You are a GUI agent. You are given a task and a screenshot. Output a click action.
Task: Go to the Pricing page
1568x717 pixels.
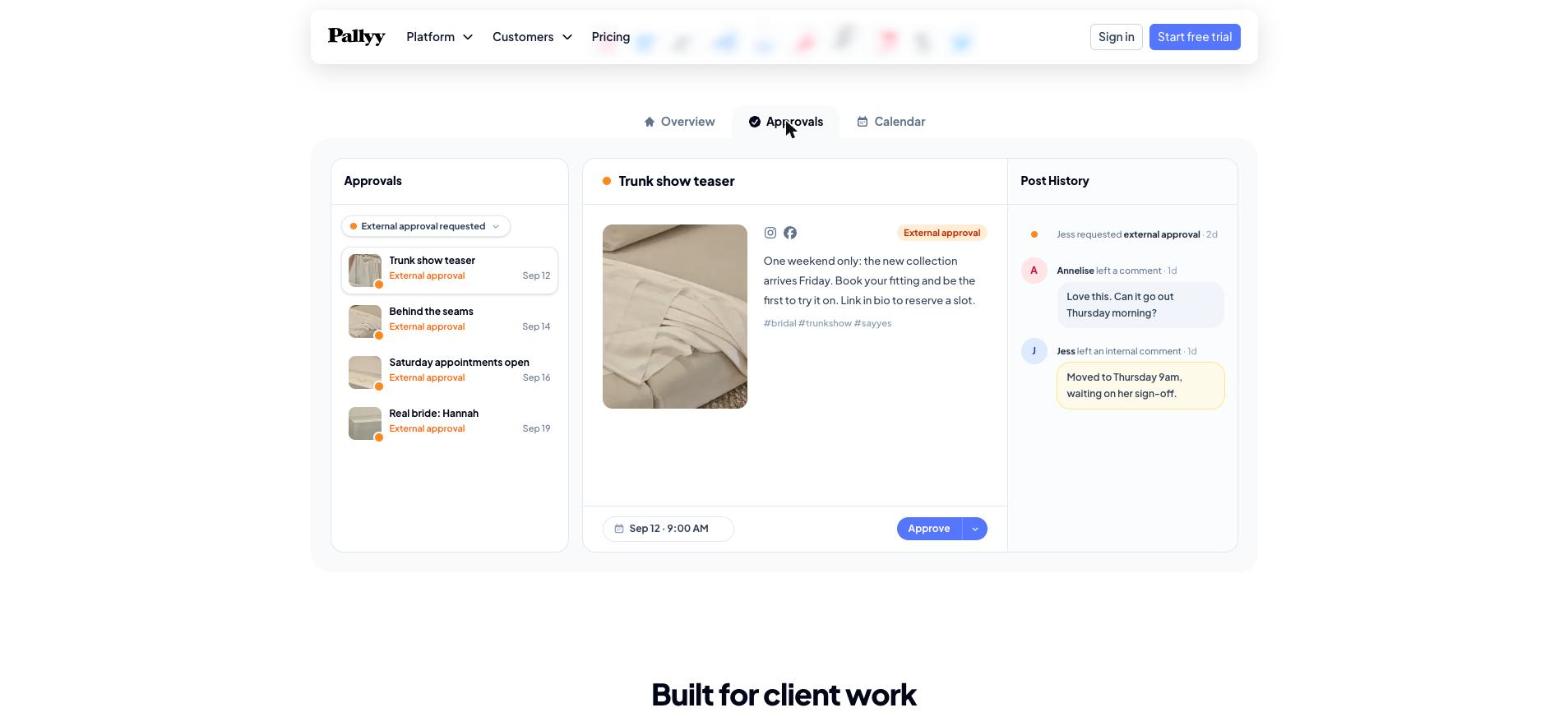(x=611, y=37)
